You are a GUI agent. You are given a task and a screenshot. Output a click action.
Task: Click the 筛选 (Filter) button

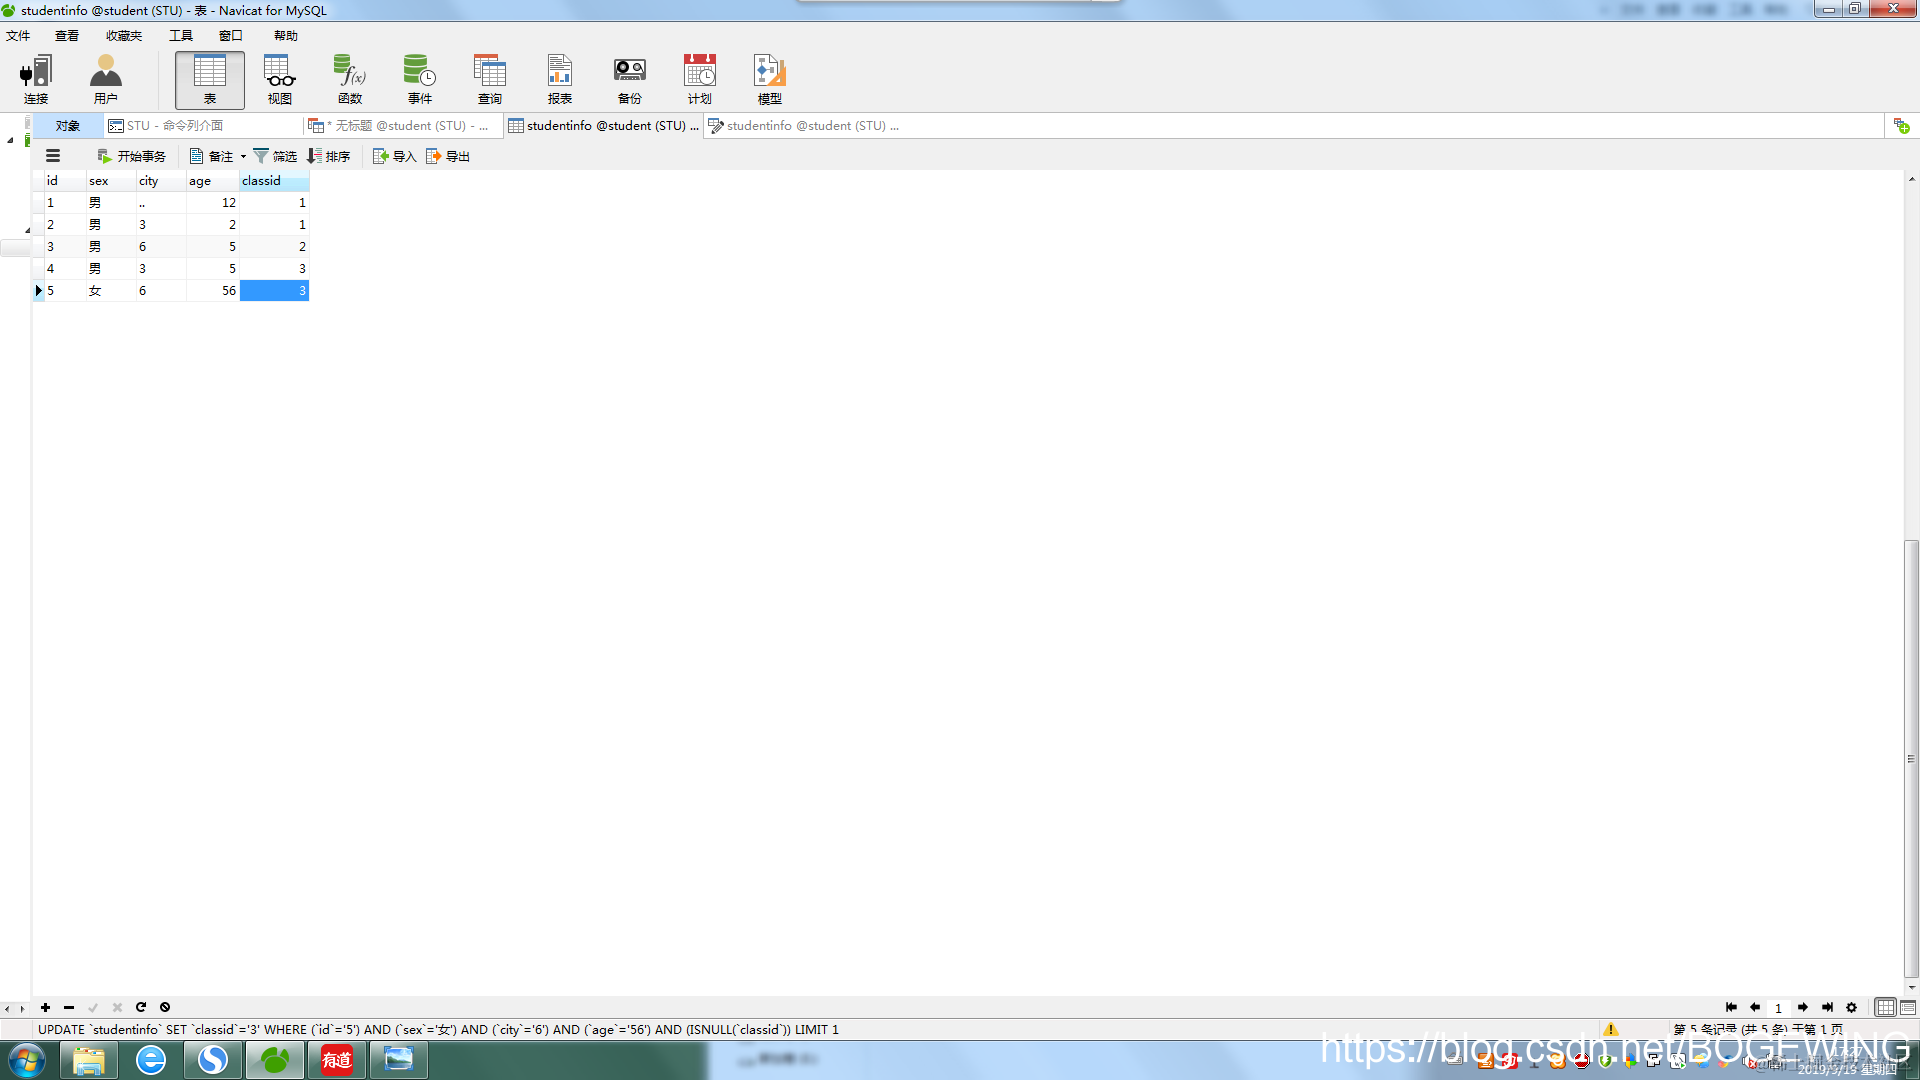275,156
